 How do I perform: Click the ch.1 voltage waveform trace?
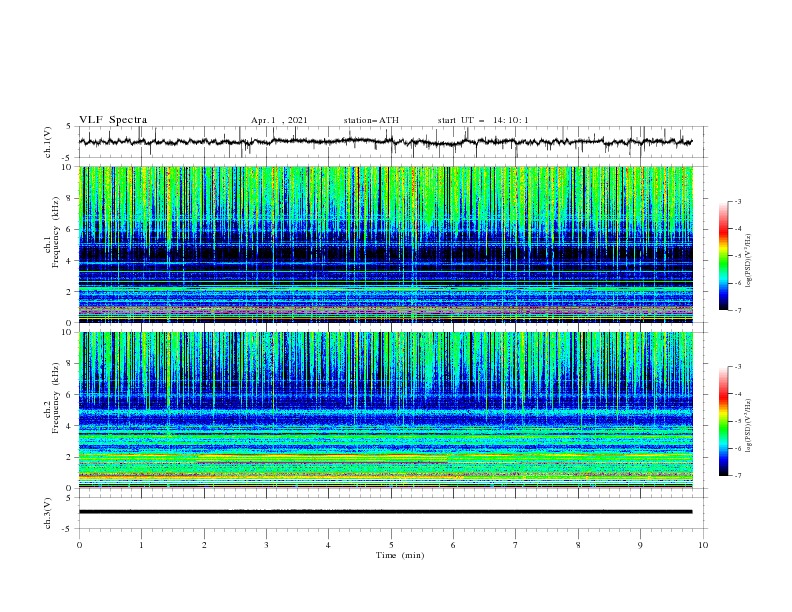[386, 142]
